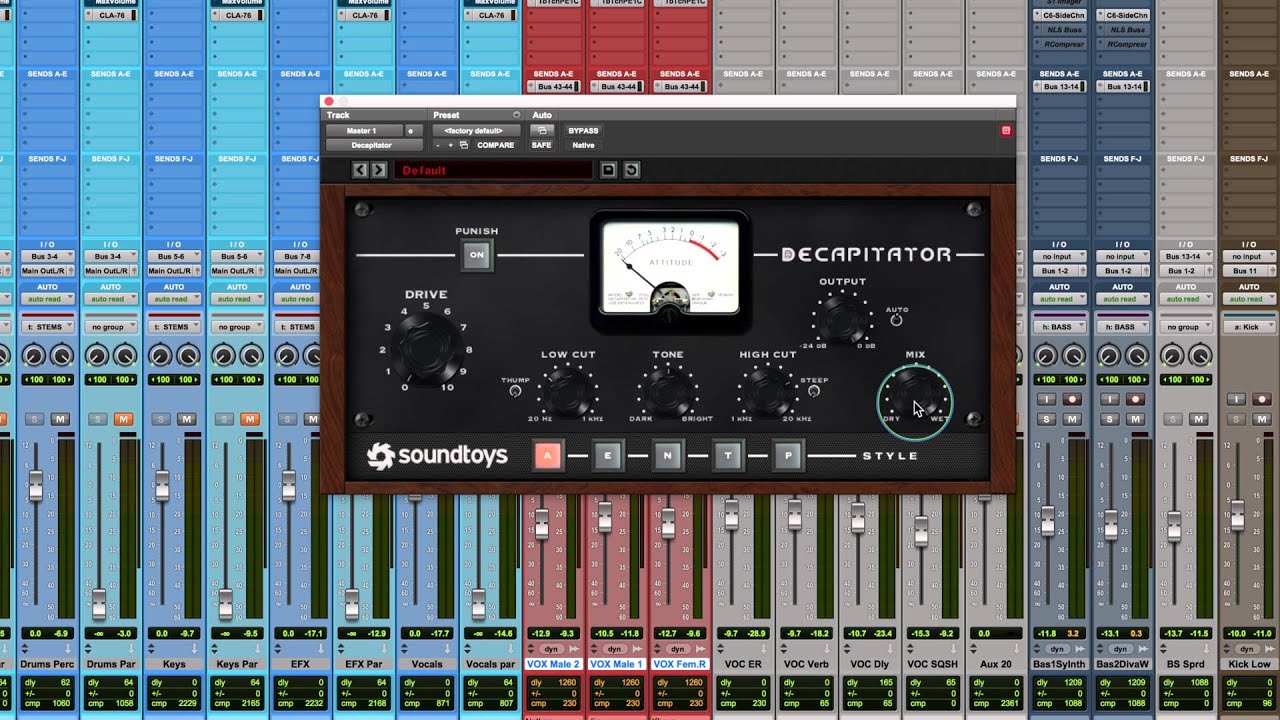This screenshot has height=720, width=1280.
Task: Record-arm the Kick Low track
Action: pyautogui.click(x=1263, y=399)
